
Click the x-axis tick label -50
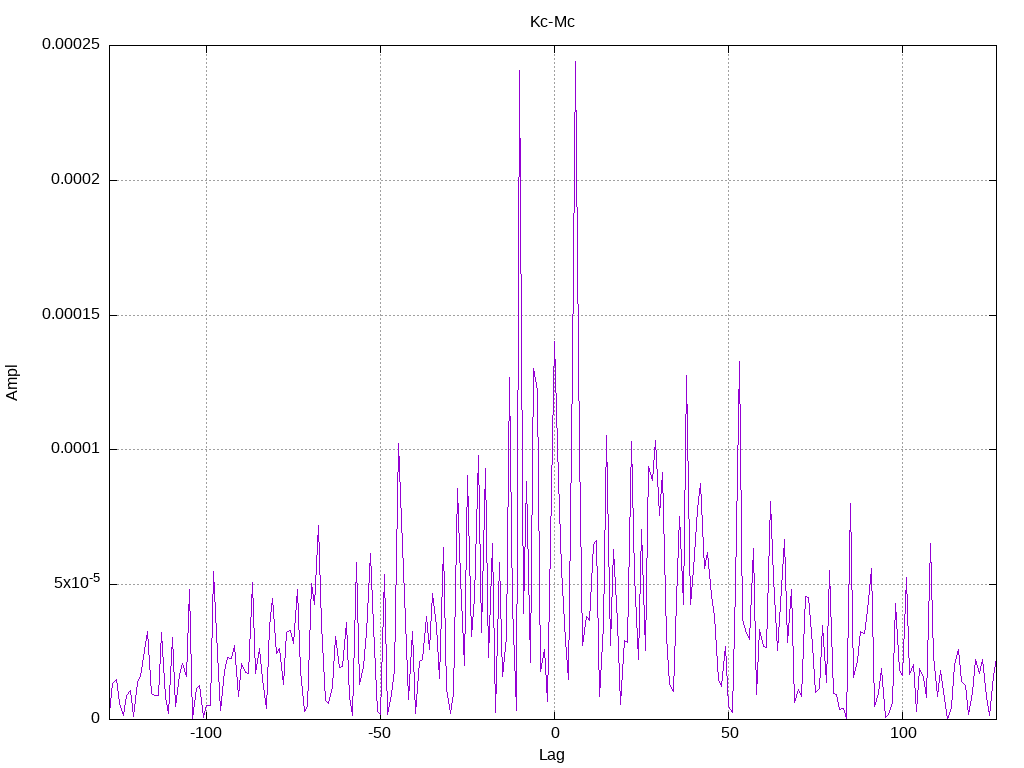(x=379, y=733)
